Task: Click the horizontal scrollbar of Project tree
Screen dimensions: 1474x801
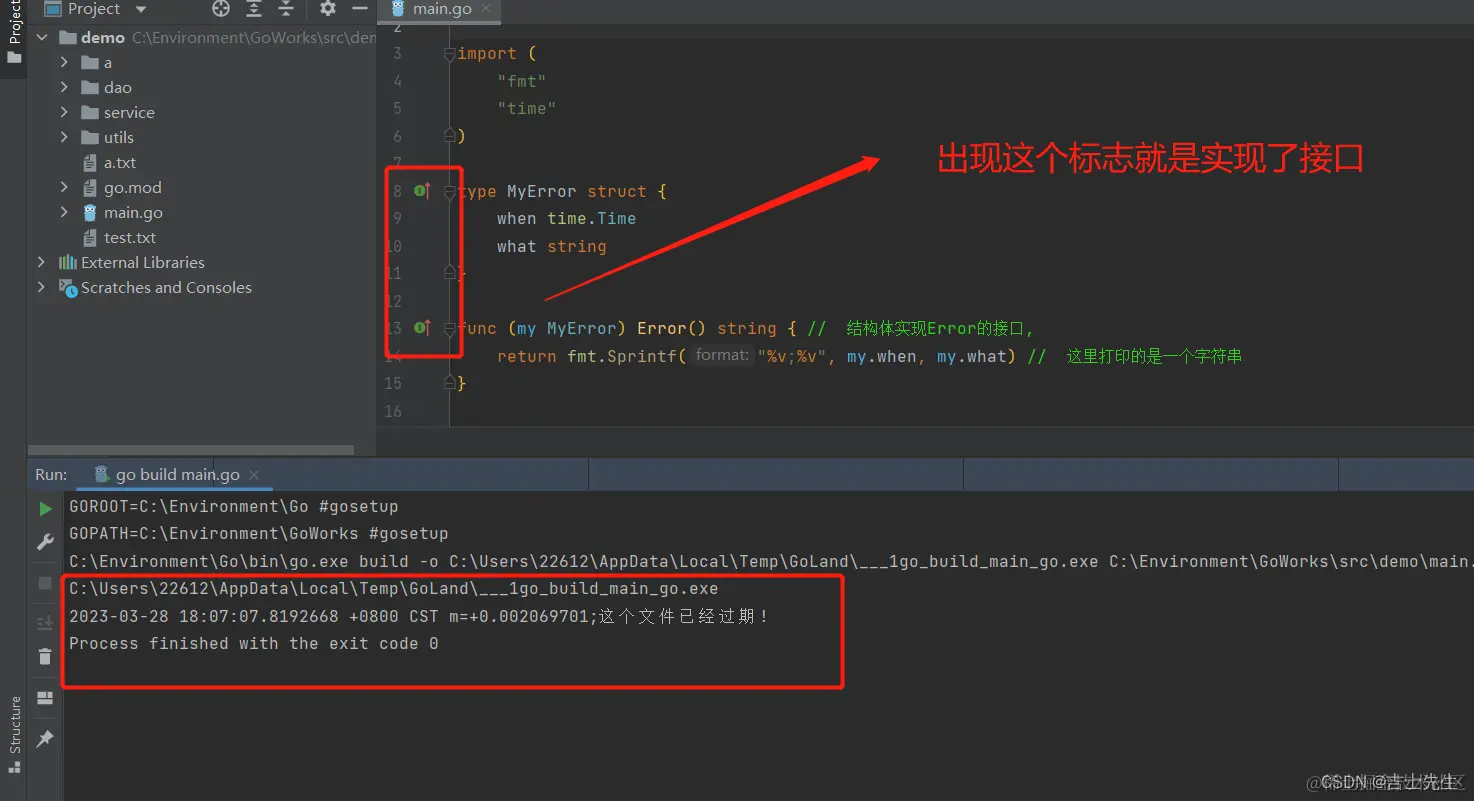Action: tap(191, 450)
